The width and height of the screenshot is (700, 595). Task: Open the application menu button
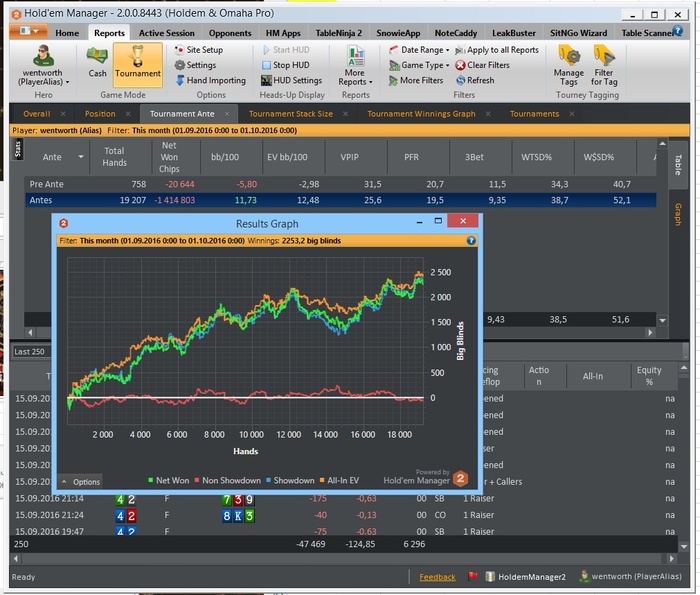[29, 31]
